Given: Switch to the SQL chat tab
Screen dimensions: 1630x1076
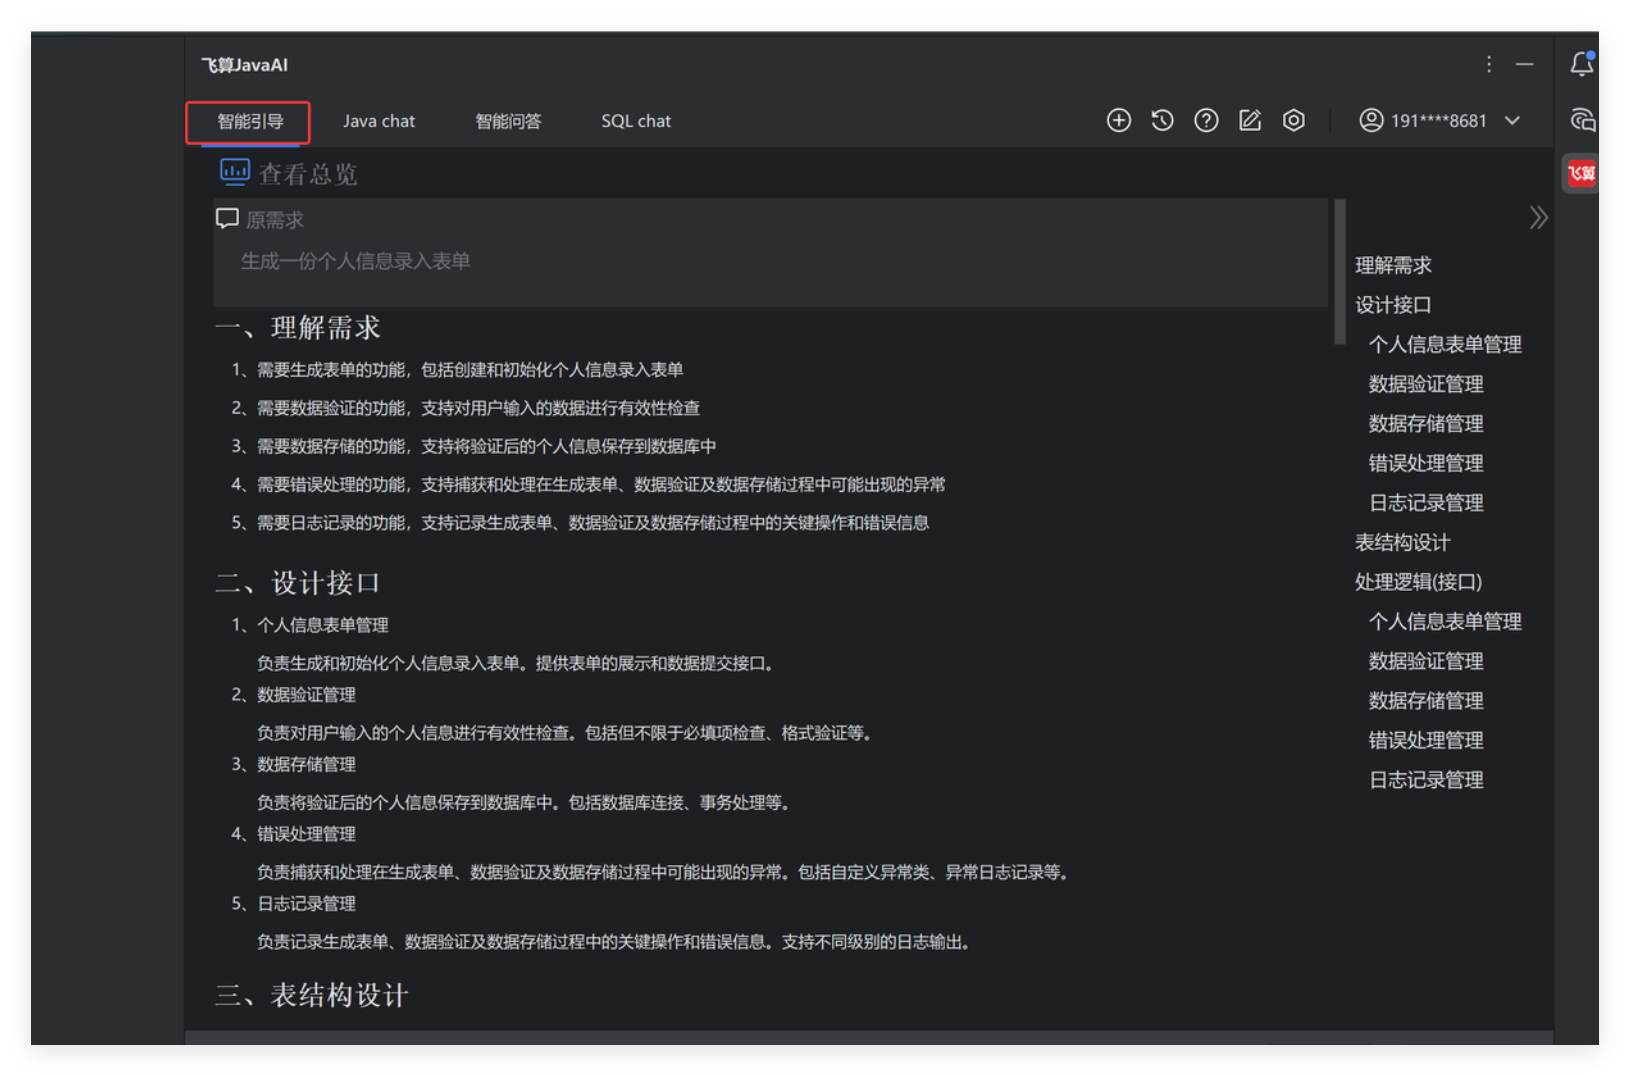Looking at the screenshot, I should (636, 121).
